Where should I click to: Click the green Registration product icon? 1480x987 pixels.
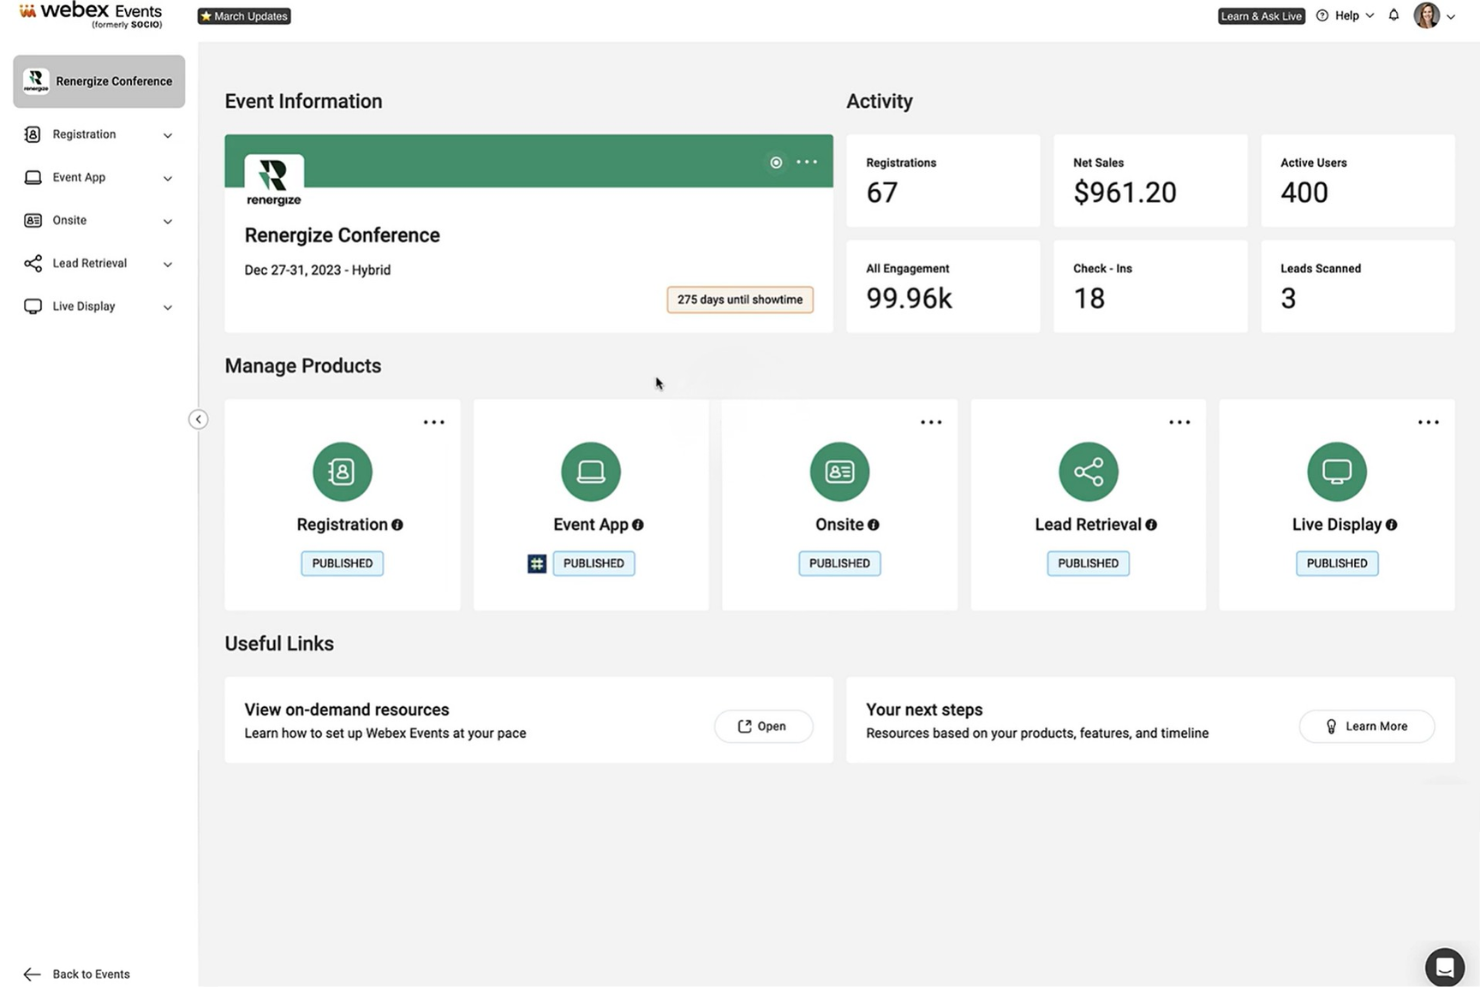[342, 471]
